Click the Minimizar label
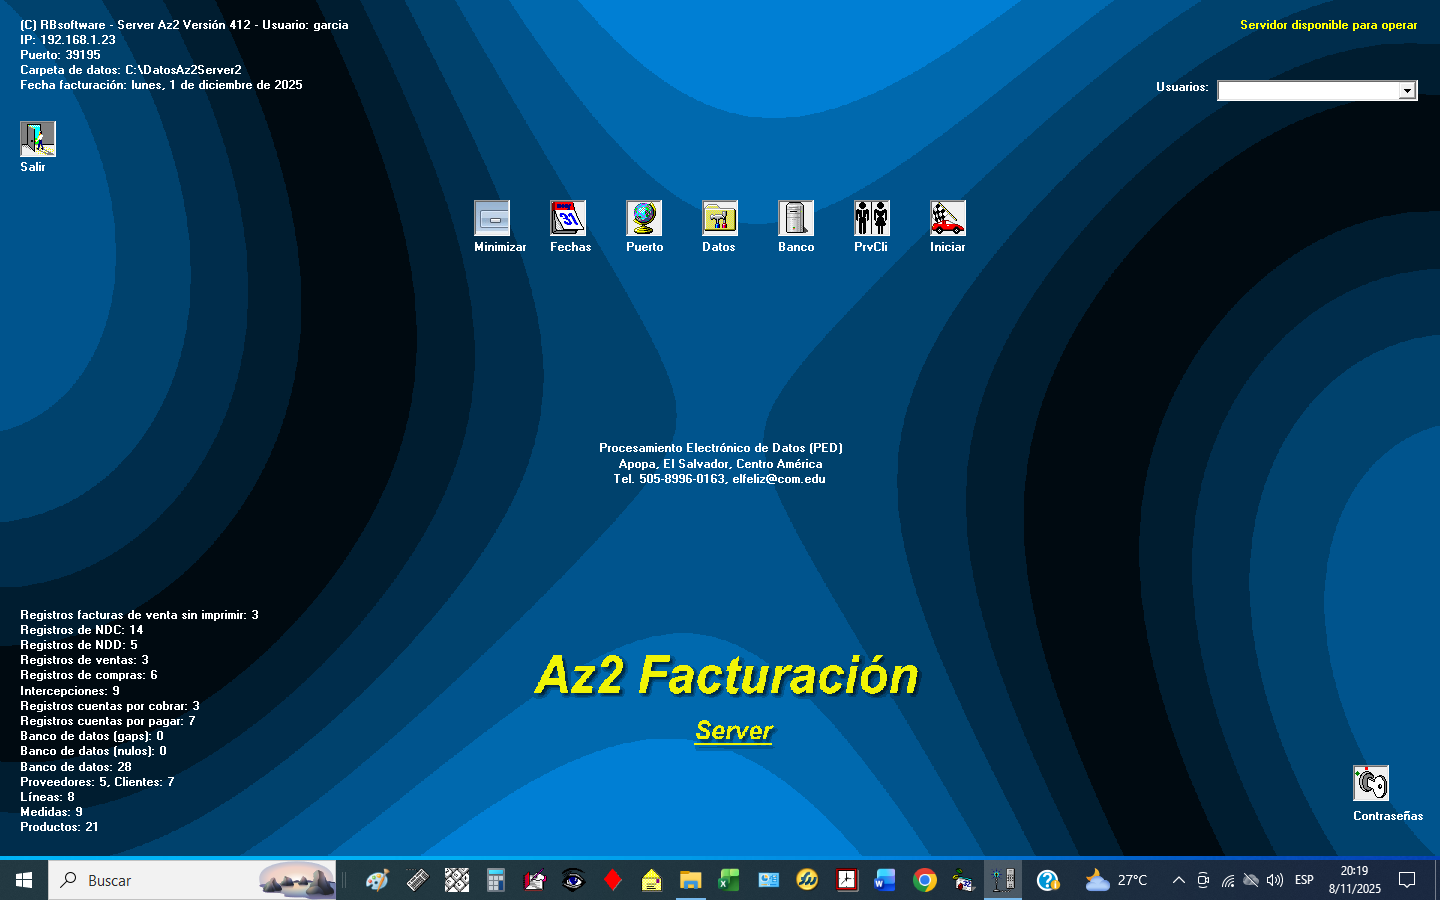1440x900 pixels. tap(500, 247)
